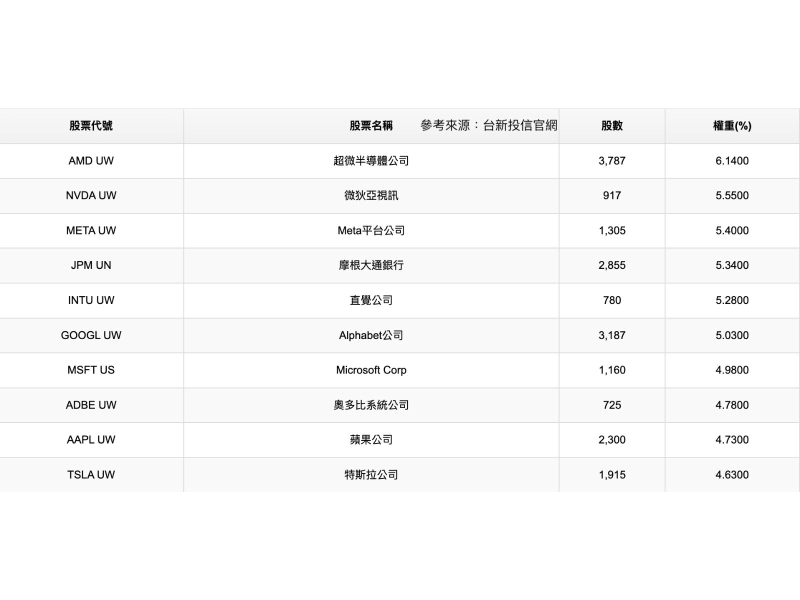The height and width of the screenshot is (600, 800).
Task: Select the Alphabet公司 stock name cell
Action: point(371,335)
